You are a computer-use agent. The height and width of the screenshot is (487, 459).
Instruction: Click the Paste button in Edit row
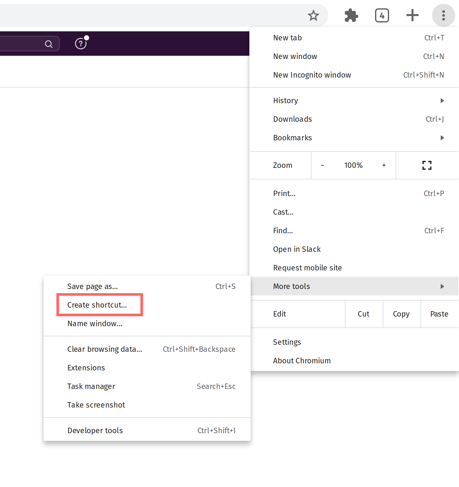439,314
